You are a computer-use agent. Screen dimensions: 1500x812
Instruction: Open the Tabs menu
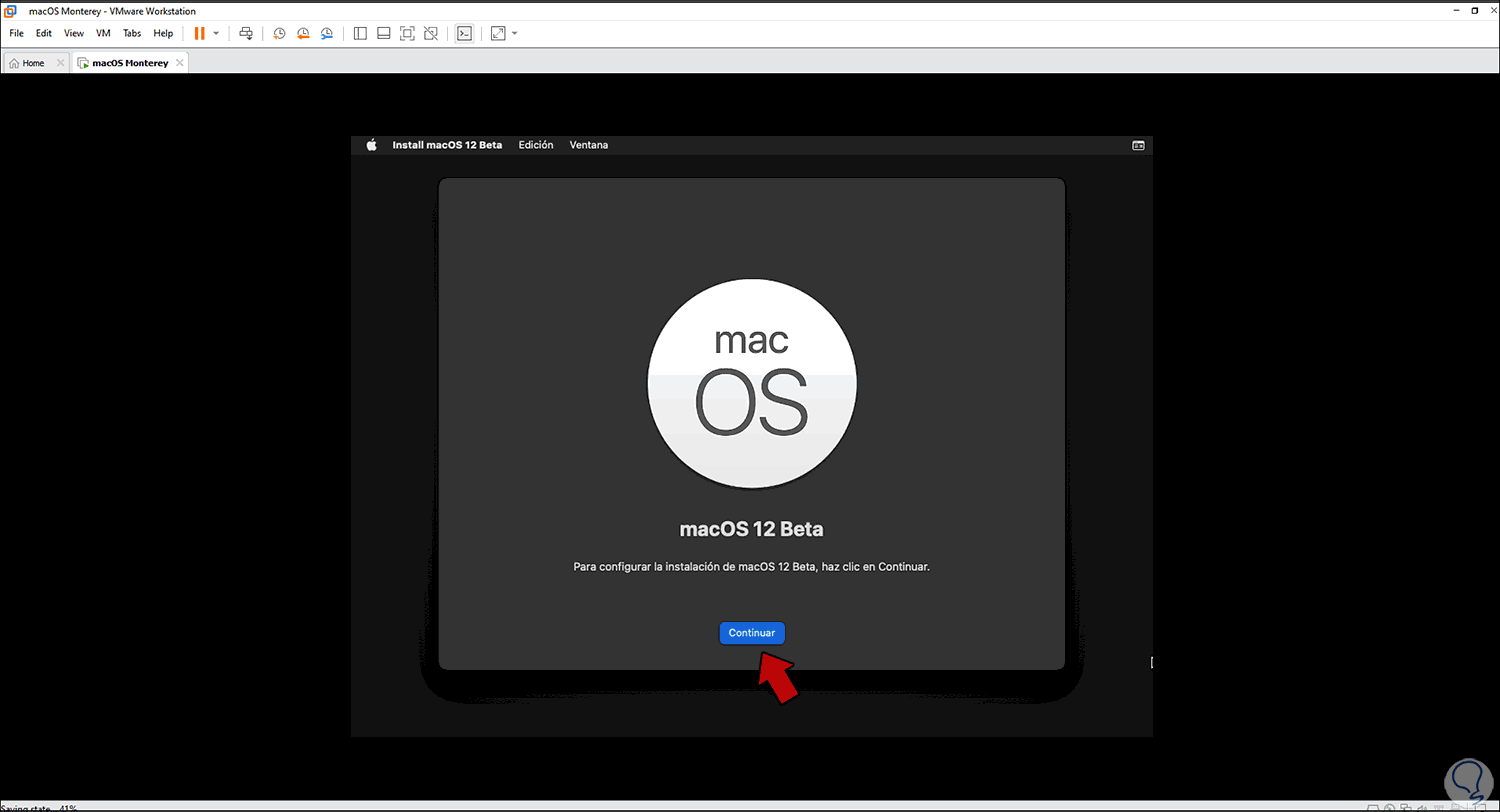pyautogui.click(x=132, y=33)
